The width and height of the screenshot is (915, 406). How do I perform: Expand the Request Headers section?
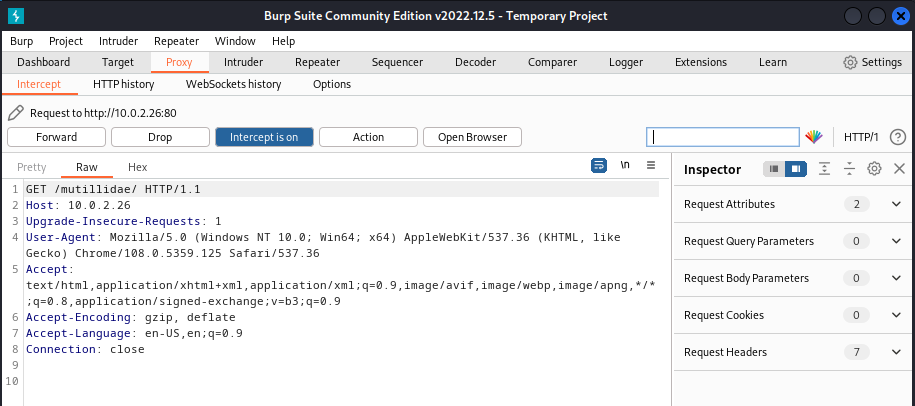(x=896, y=352)
